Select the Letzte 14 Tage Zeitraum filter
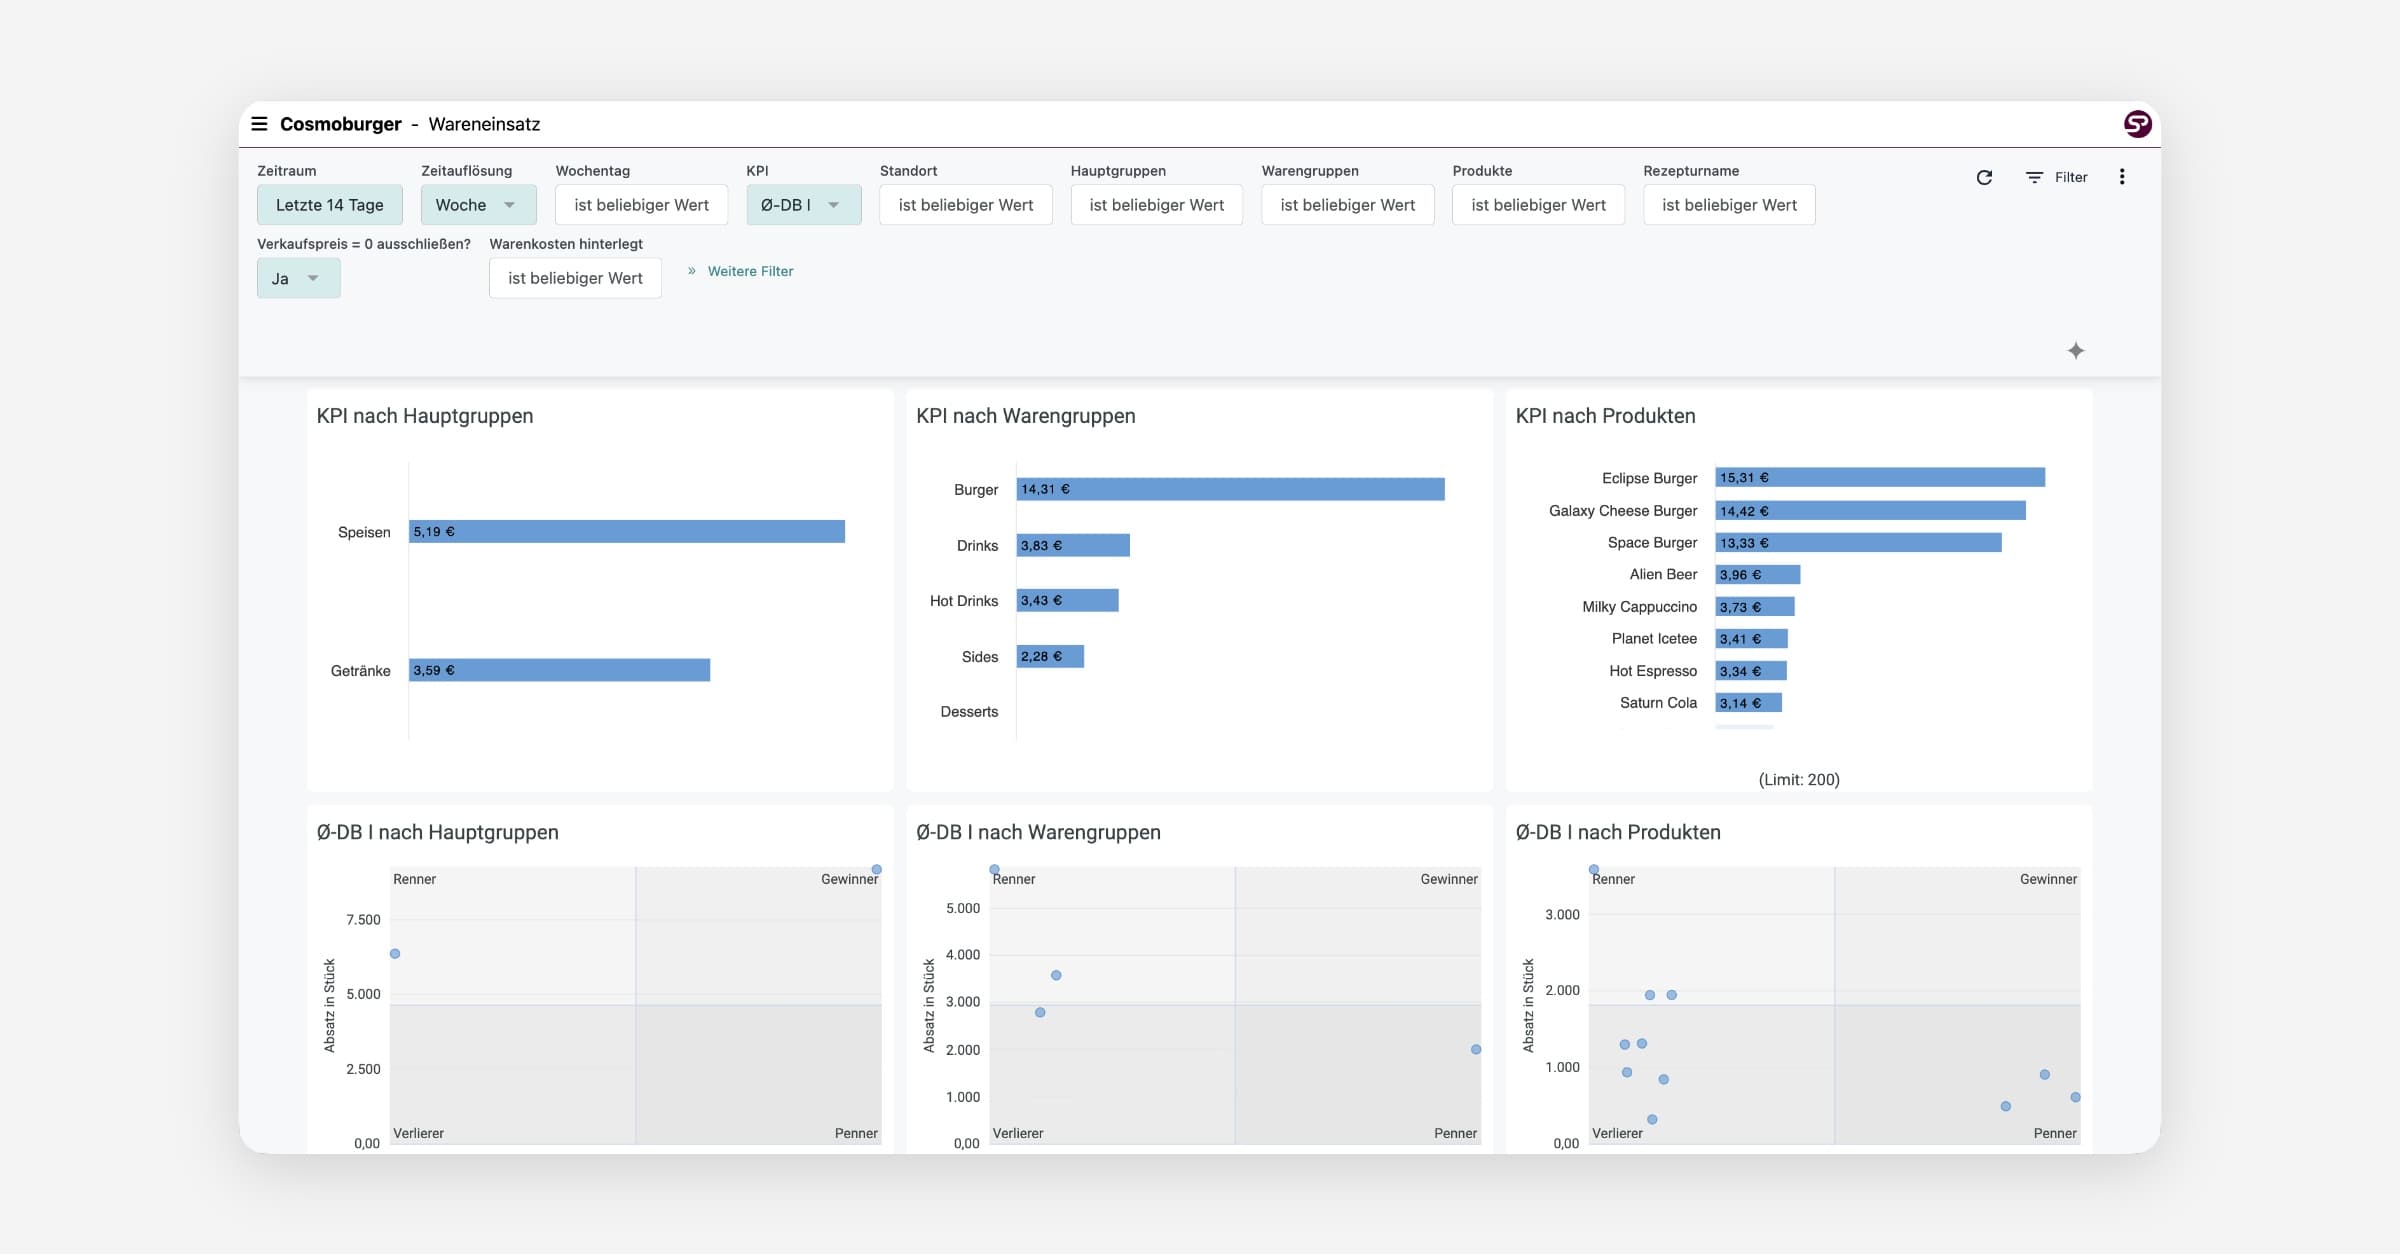The width and height of the screenshot is (2400, 1254). (x=329, y=205)
